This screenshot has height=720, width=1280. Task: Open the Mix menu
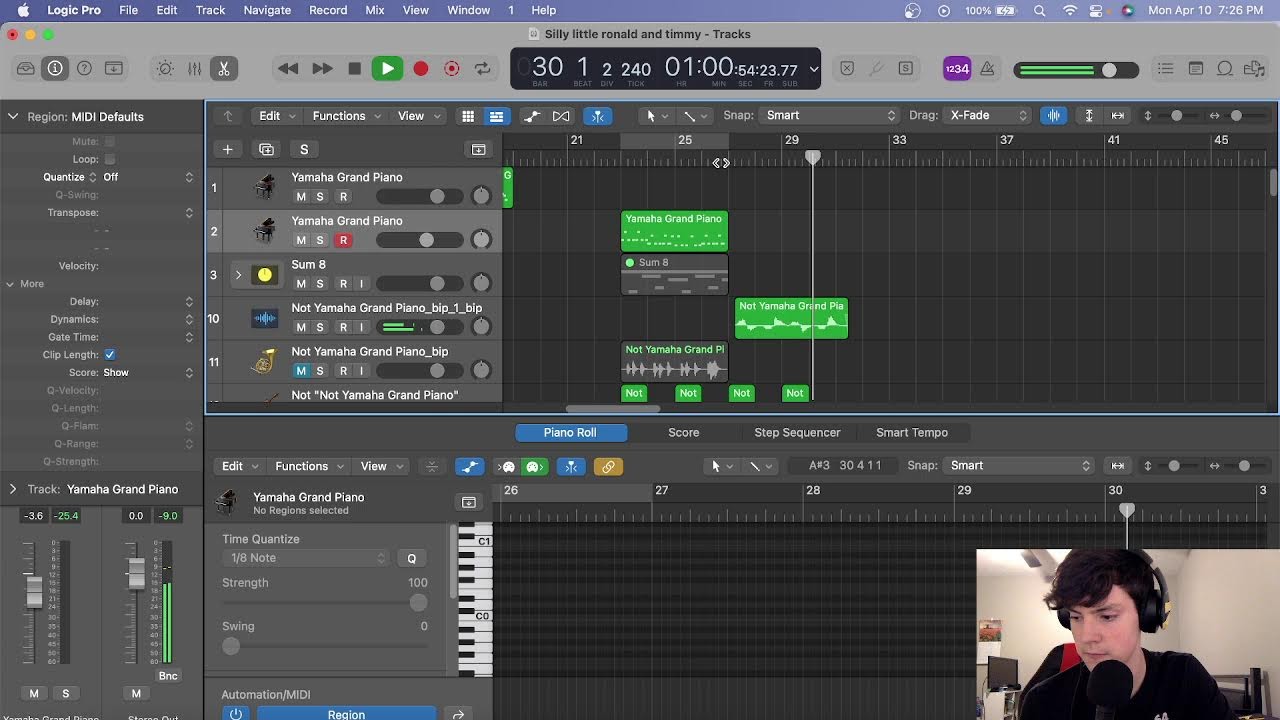[x=375, y=10]
